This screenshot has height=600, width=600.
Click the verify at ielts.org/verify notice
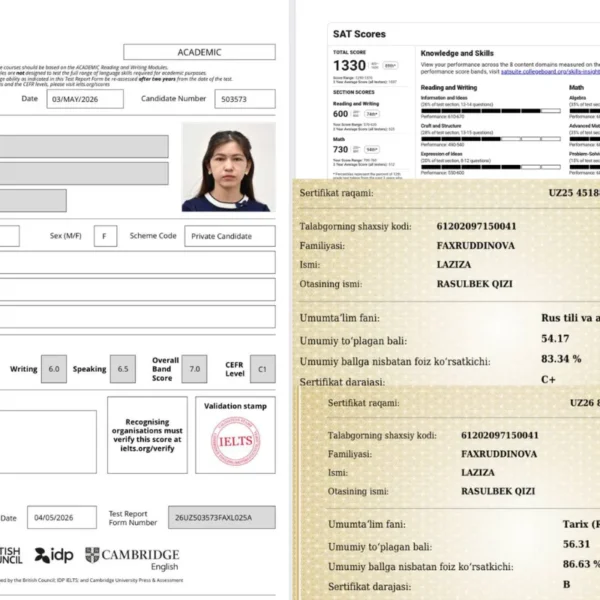tap(147, 435)
